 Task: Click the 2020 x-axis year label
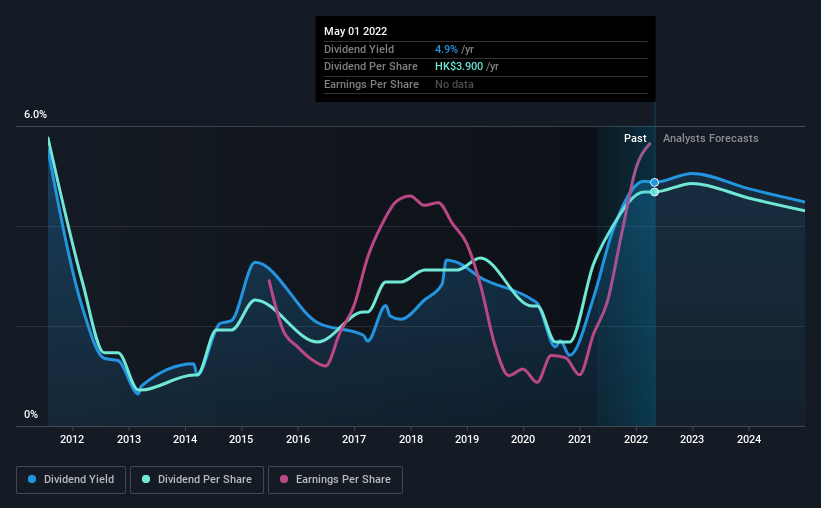pyautogui.click(x=523, y=439)
